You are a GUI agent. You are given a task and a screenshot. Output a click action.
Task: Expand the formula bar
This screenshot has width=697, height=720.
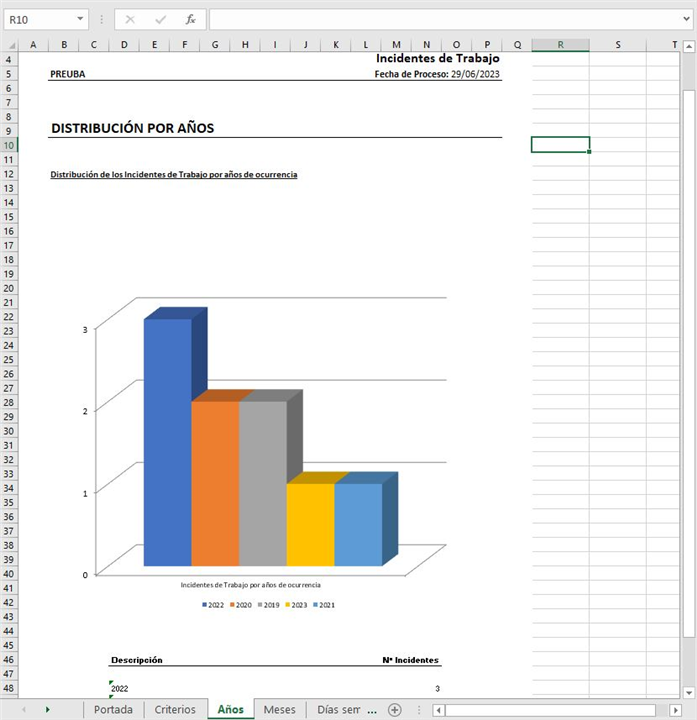tap(685, 19)
